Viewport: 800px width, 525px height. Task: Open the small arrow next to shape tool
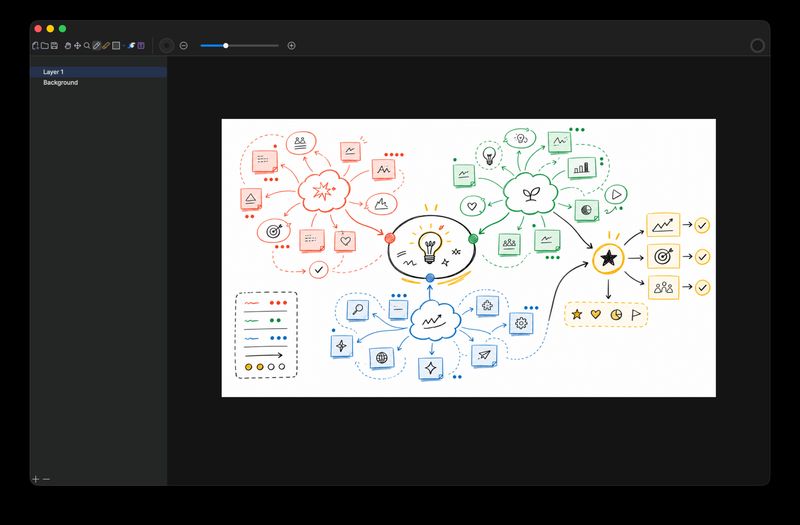click(x=124, y=45)
